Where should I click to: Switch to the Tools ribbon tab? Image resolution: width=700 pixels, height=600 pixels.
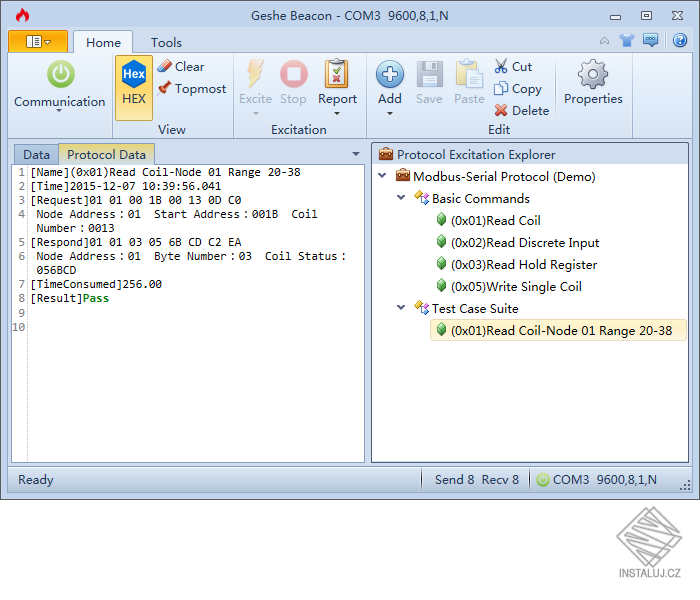(x=166, y=42)
